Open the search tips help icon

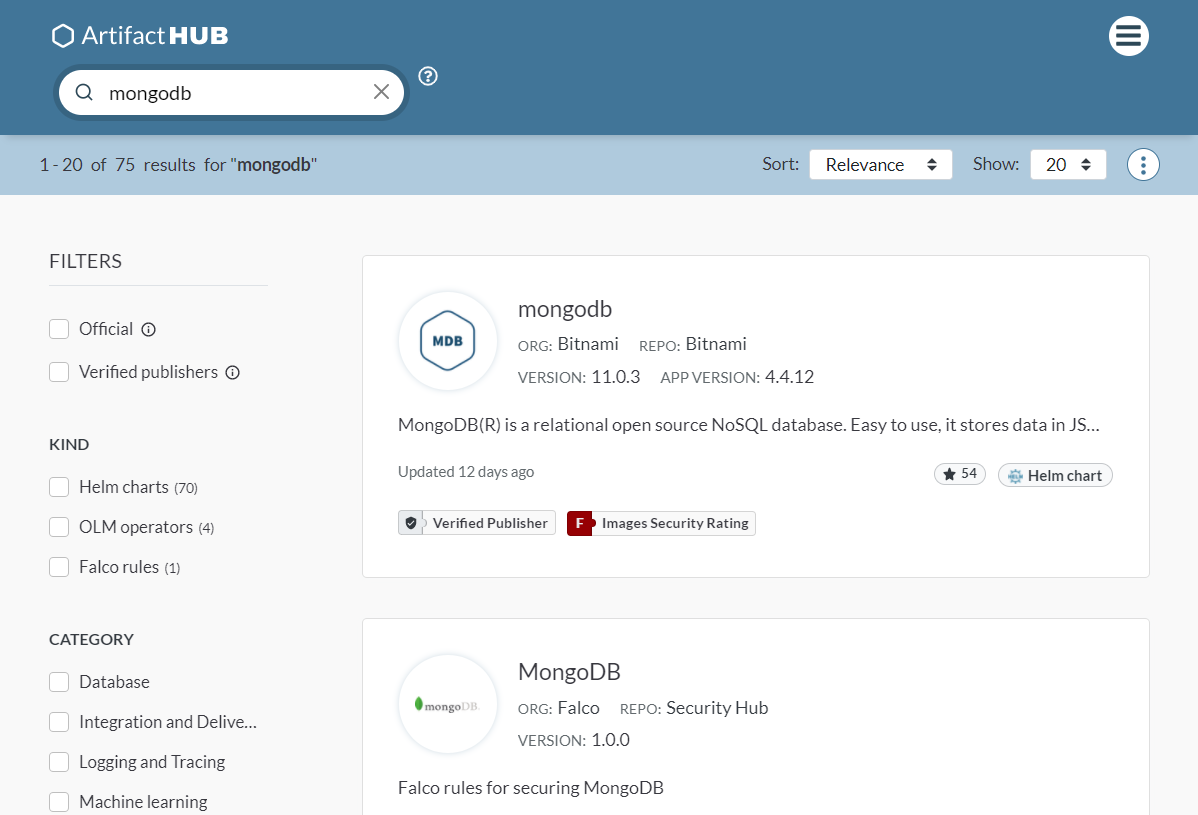coord(428,76)
